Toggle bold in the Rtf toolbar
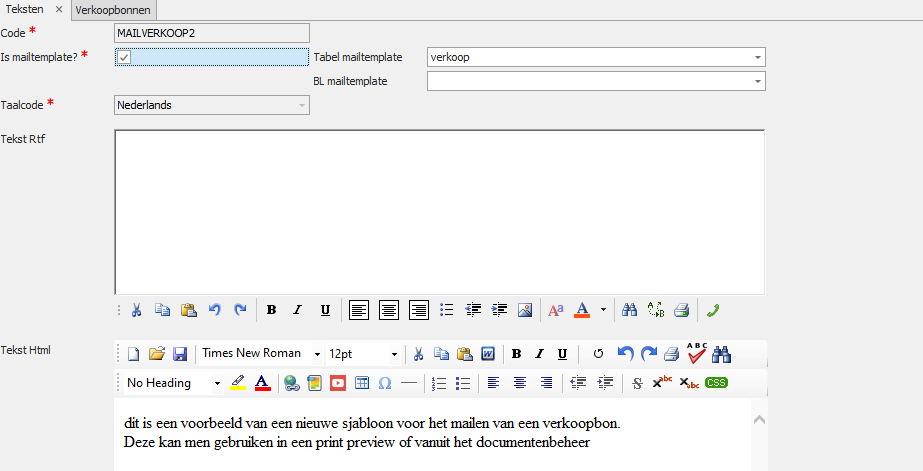This screenshot has width=923, height=471. [x=271, y=310]
